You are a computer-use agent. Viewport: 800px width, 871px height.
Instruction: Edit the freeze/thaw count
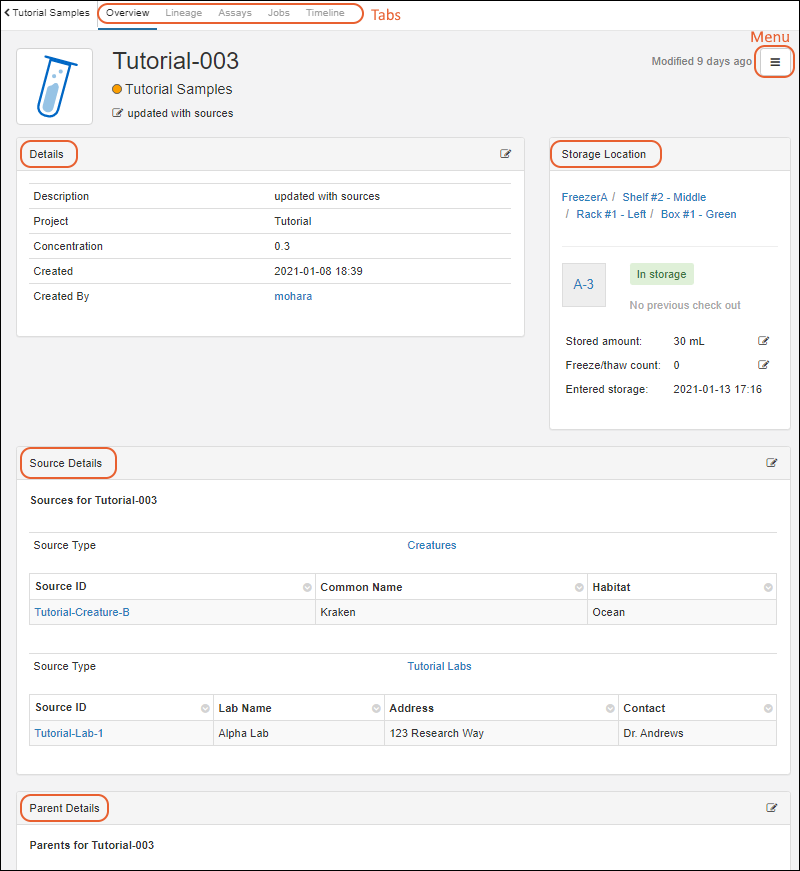coord(764,365)
